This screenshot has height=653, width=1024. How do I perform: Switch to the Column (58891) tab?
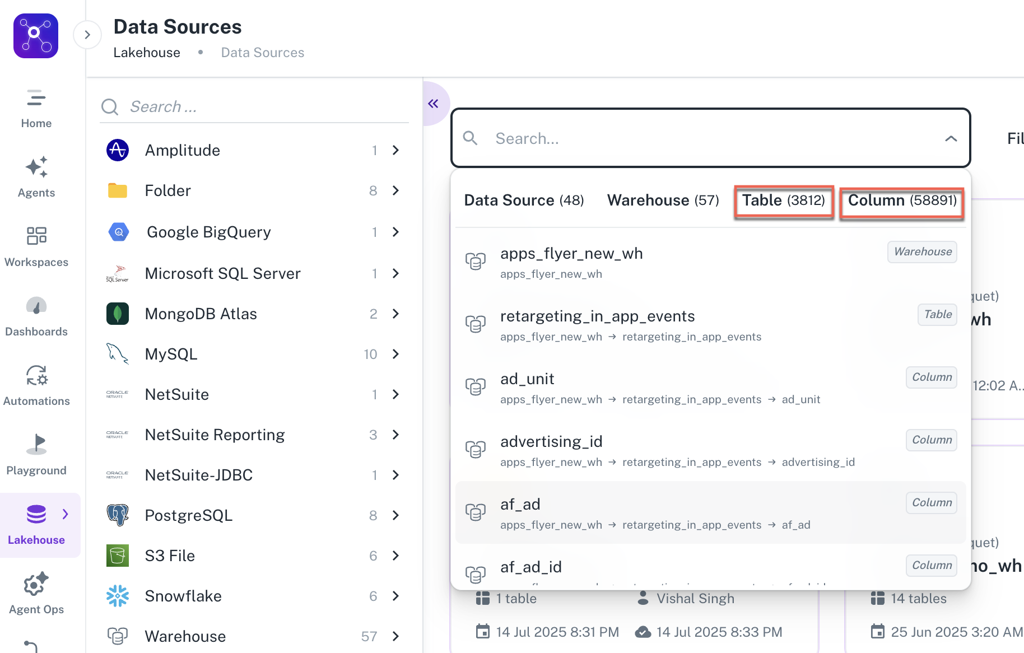click(x=902, y=201)
